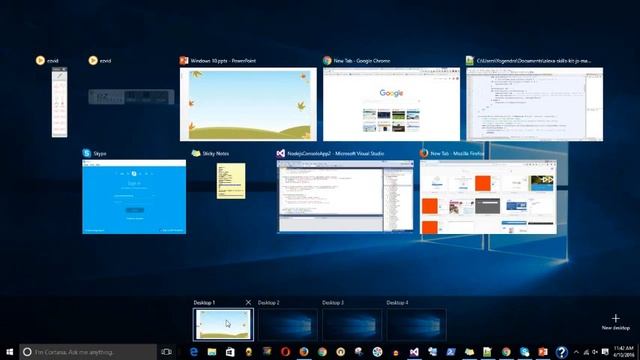
Task: Open the Notepad++ taskbar icon
Action: coord(487,352)
